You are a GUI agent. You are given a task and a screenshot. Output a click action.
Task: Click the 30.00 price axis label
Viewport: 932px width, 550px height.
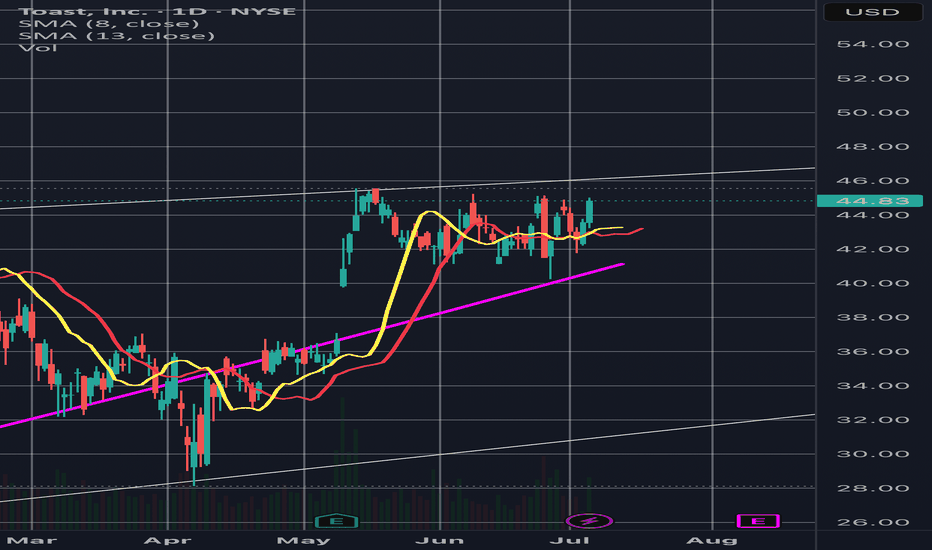[x=873, y=454]
